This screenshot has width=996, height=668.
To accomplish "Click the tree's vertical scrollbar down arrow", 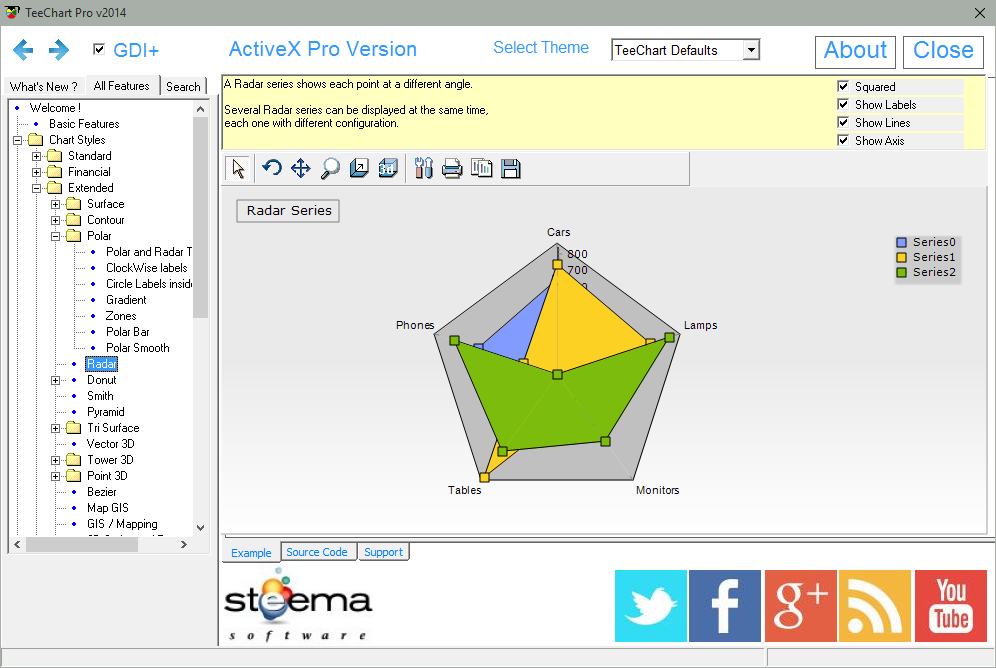I will (201, 528).
